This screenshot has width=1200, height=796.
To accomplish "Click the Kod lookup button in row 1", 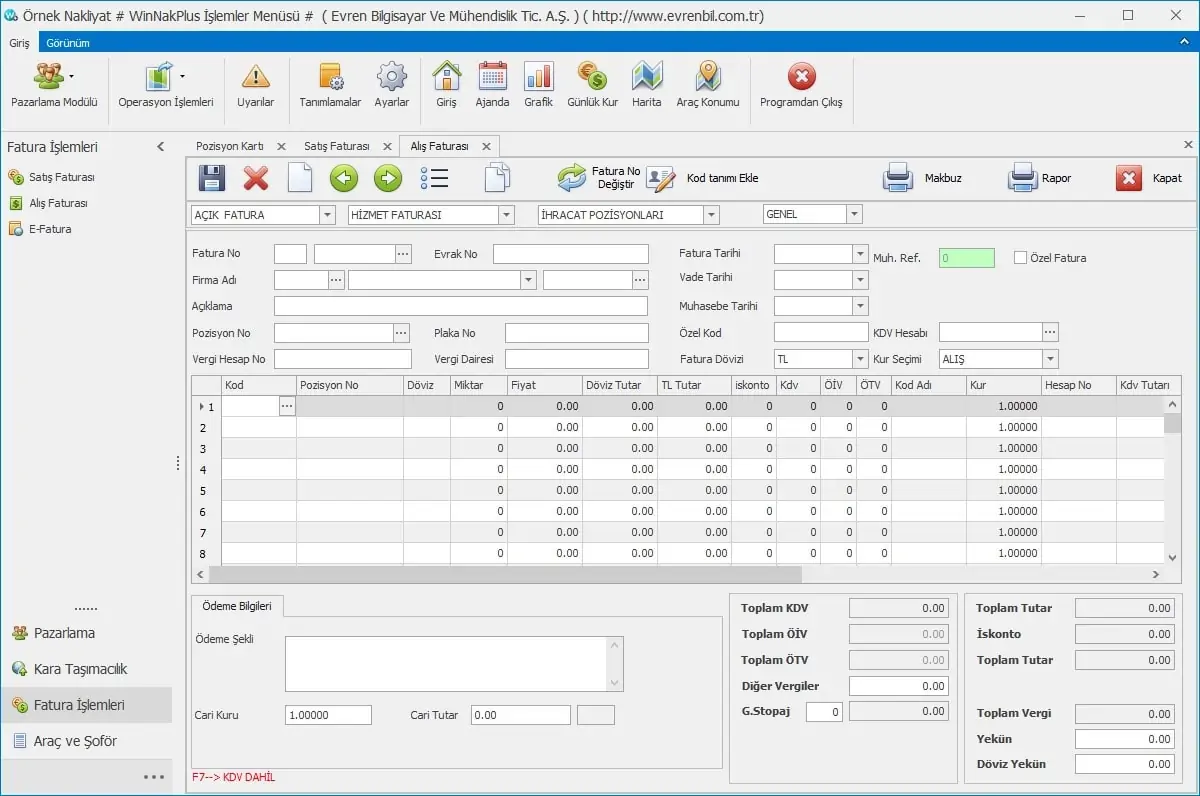I will pos(287,406).
